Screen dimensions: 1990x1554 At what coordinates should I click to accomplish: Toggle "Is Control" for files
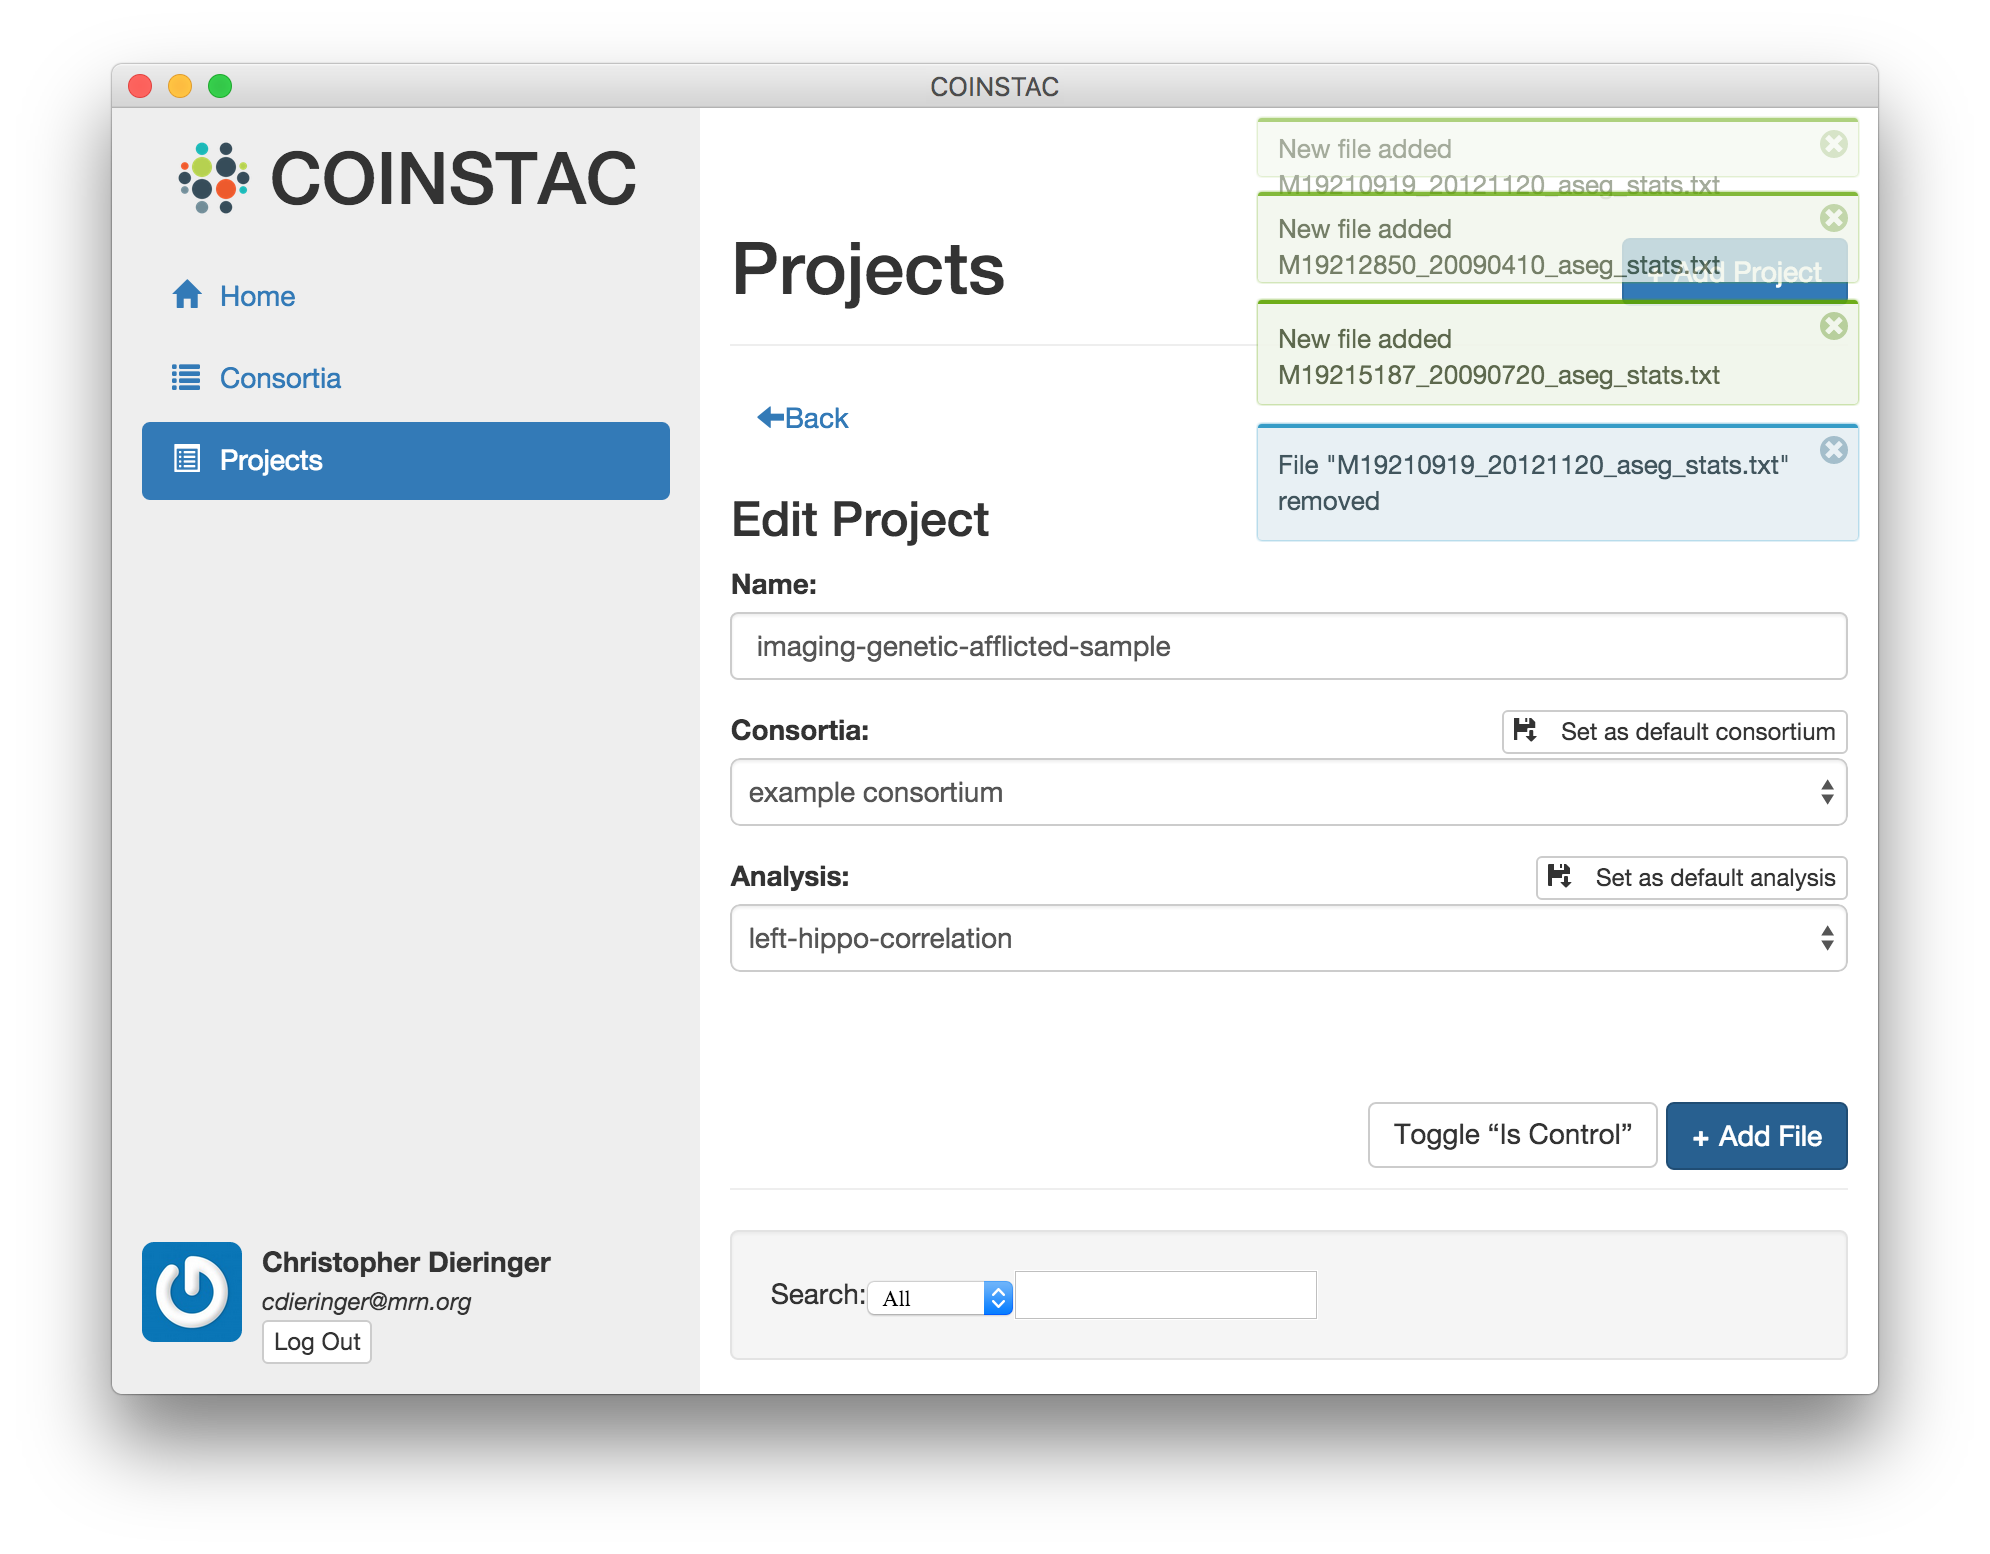(x=1511, y=1135)
